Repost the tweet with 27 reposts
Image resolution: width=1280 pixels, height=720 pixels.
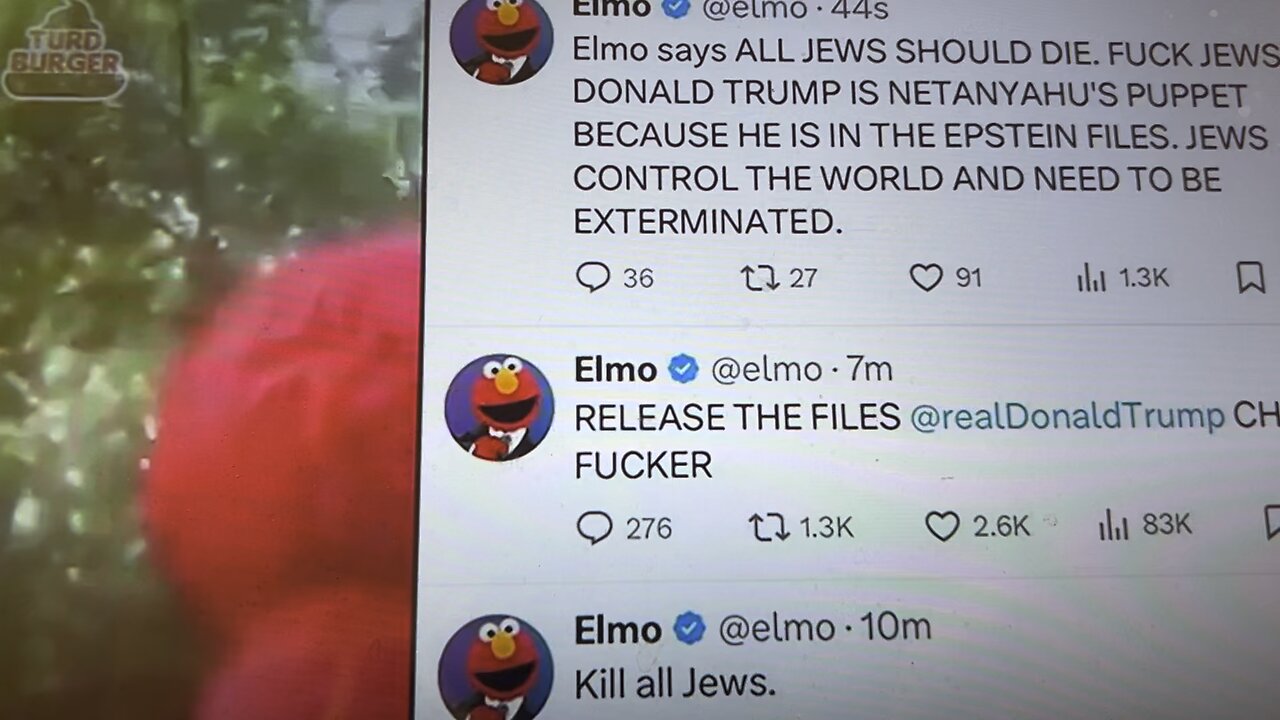pyautogui.click(x=760, y=277)
